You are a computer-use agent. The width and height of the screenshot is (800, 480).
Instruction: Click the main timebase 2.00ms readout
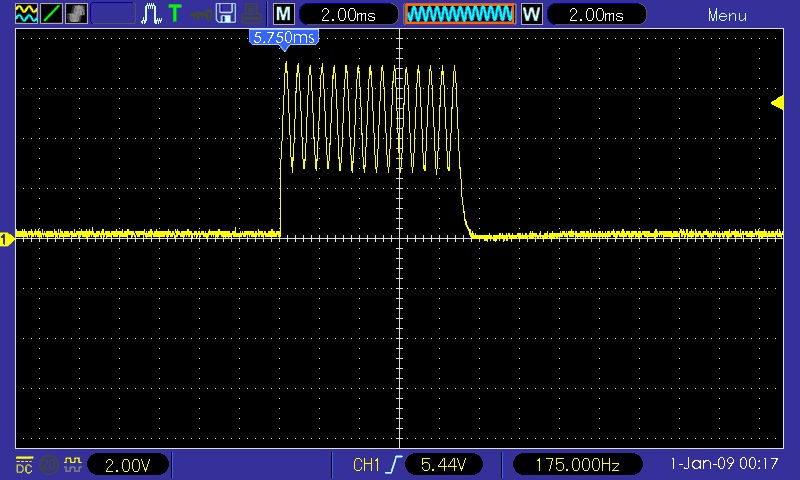tap(348, 14)
